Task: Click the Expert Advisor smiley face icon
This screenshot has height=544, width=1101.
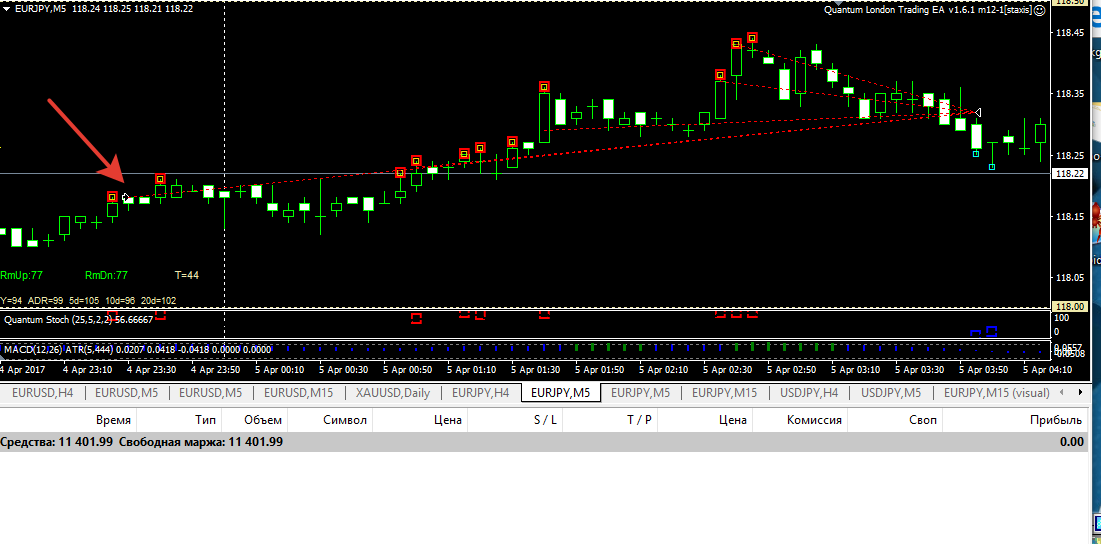Action: tap(1039, 10)
